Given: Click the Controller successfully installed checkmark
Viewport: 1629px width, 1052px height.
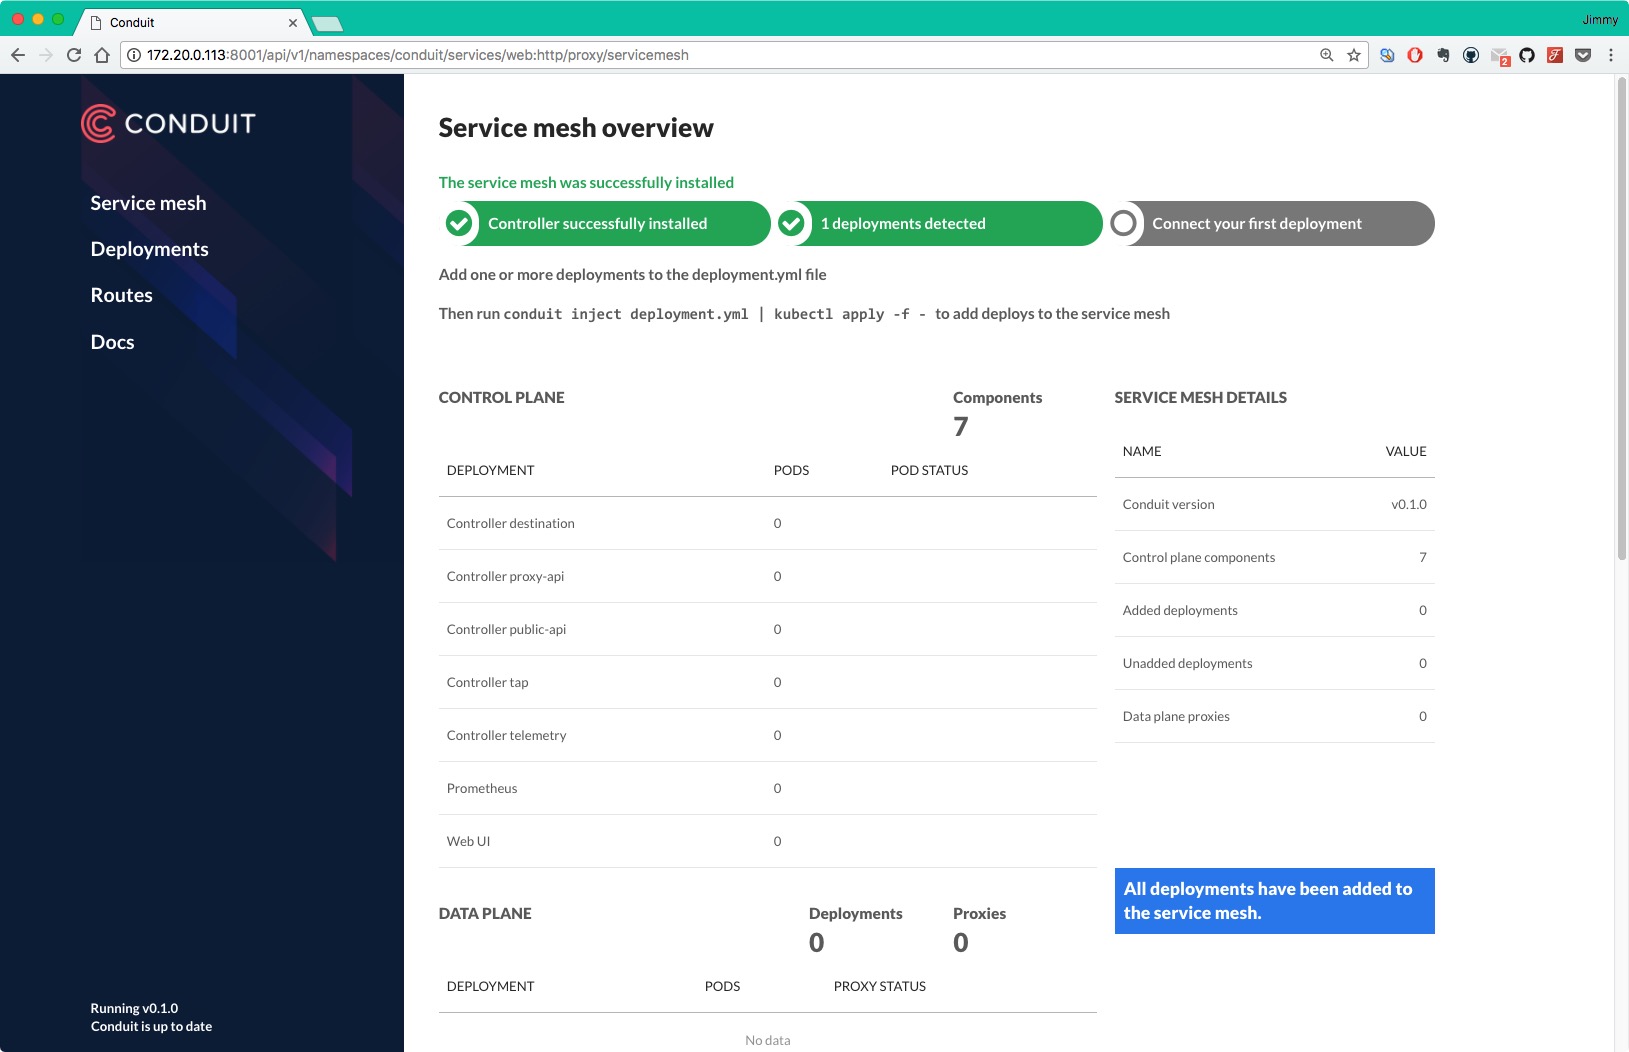Looking at the screenshot, I should 459,223.
